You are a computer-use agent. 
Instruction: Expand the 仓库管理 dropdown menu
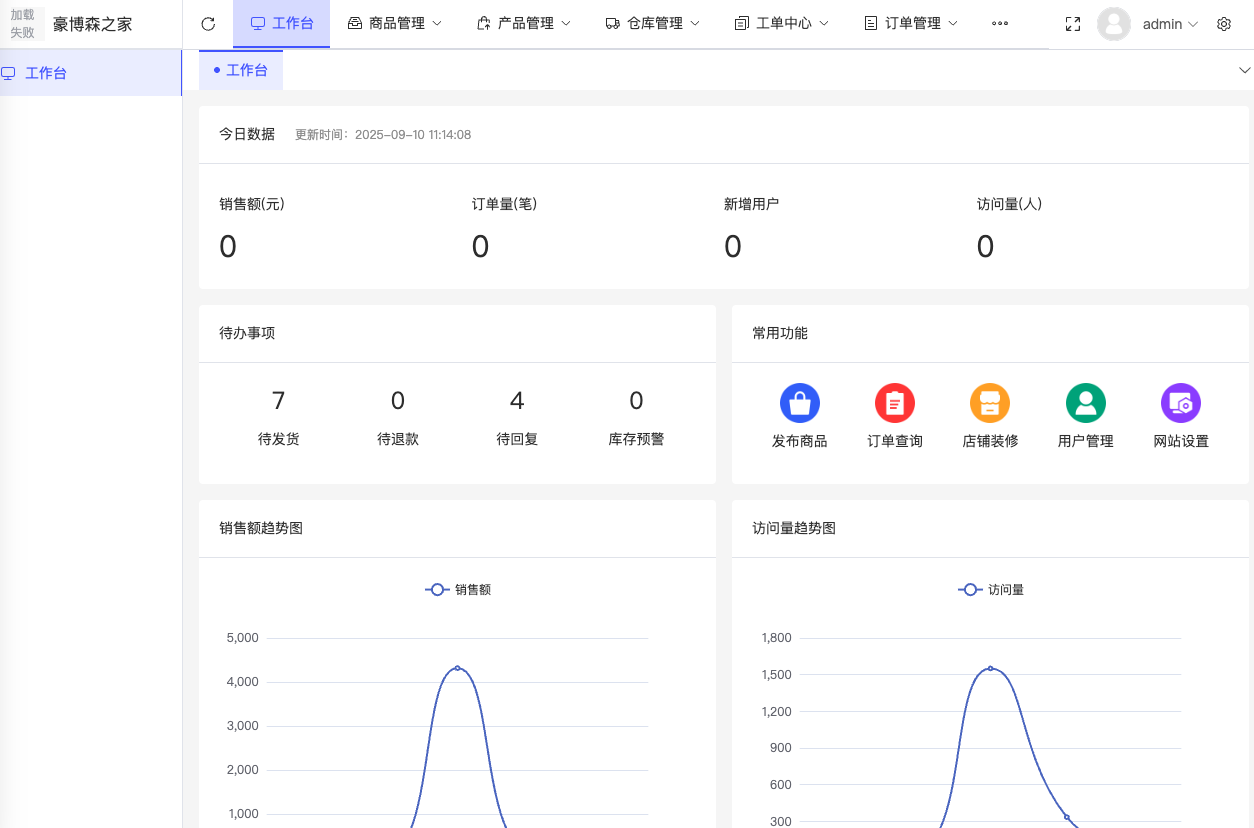tap(653, 24)
